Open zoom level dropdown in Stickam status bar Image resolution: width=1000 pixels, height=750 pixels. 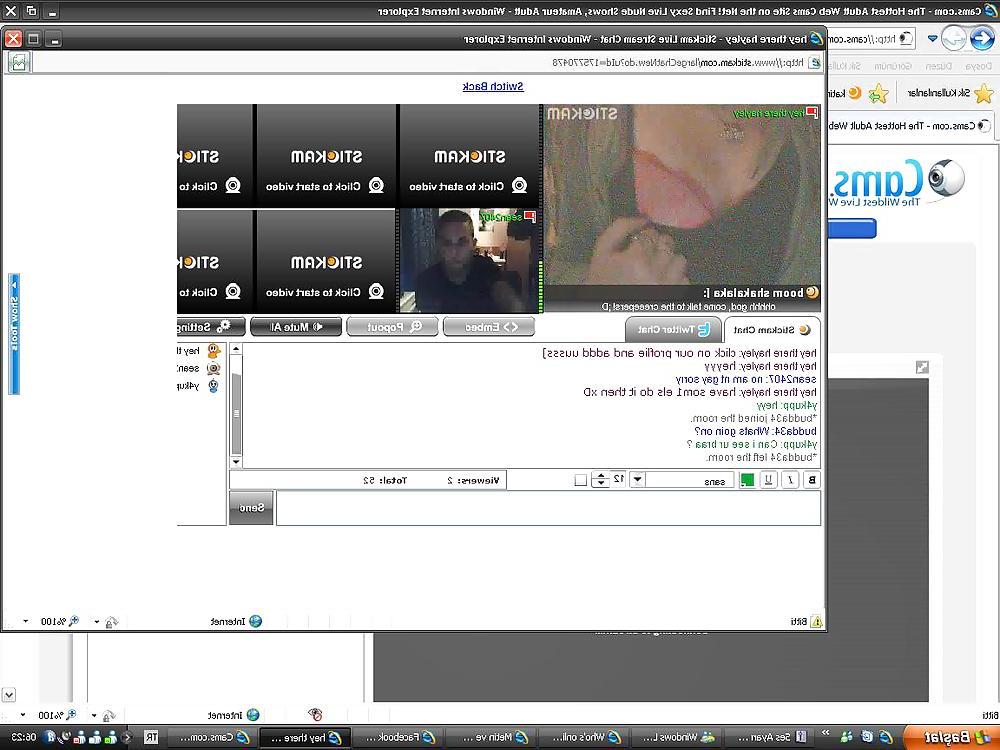click(26, 621)
